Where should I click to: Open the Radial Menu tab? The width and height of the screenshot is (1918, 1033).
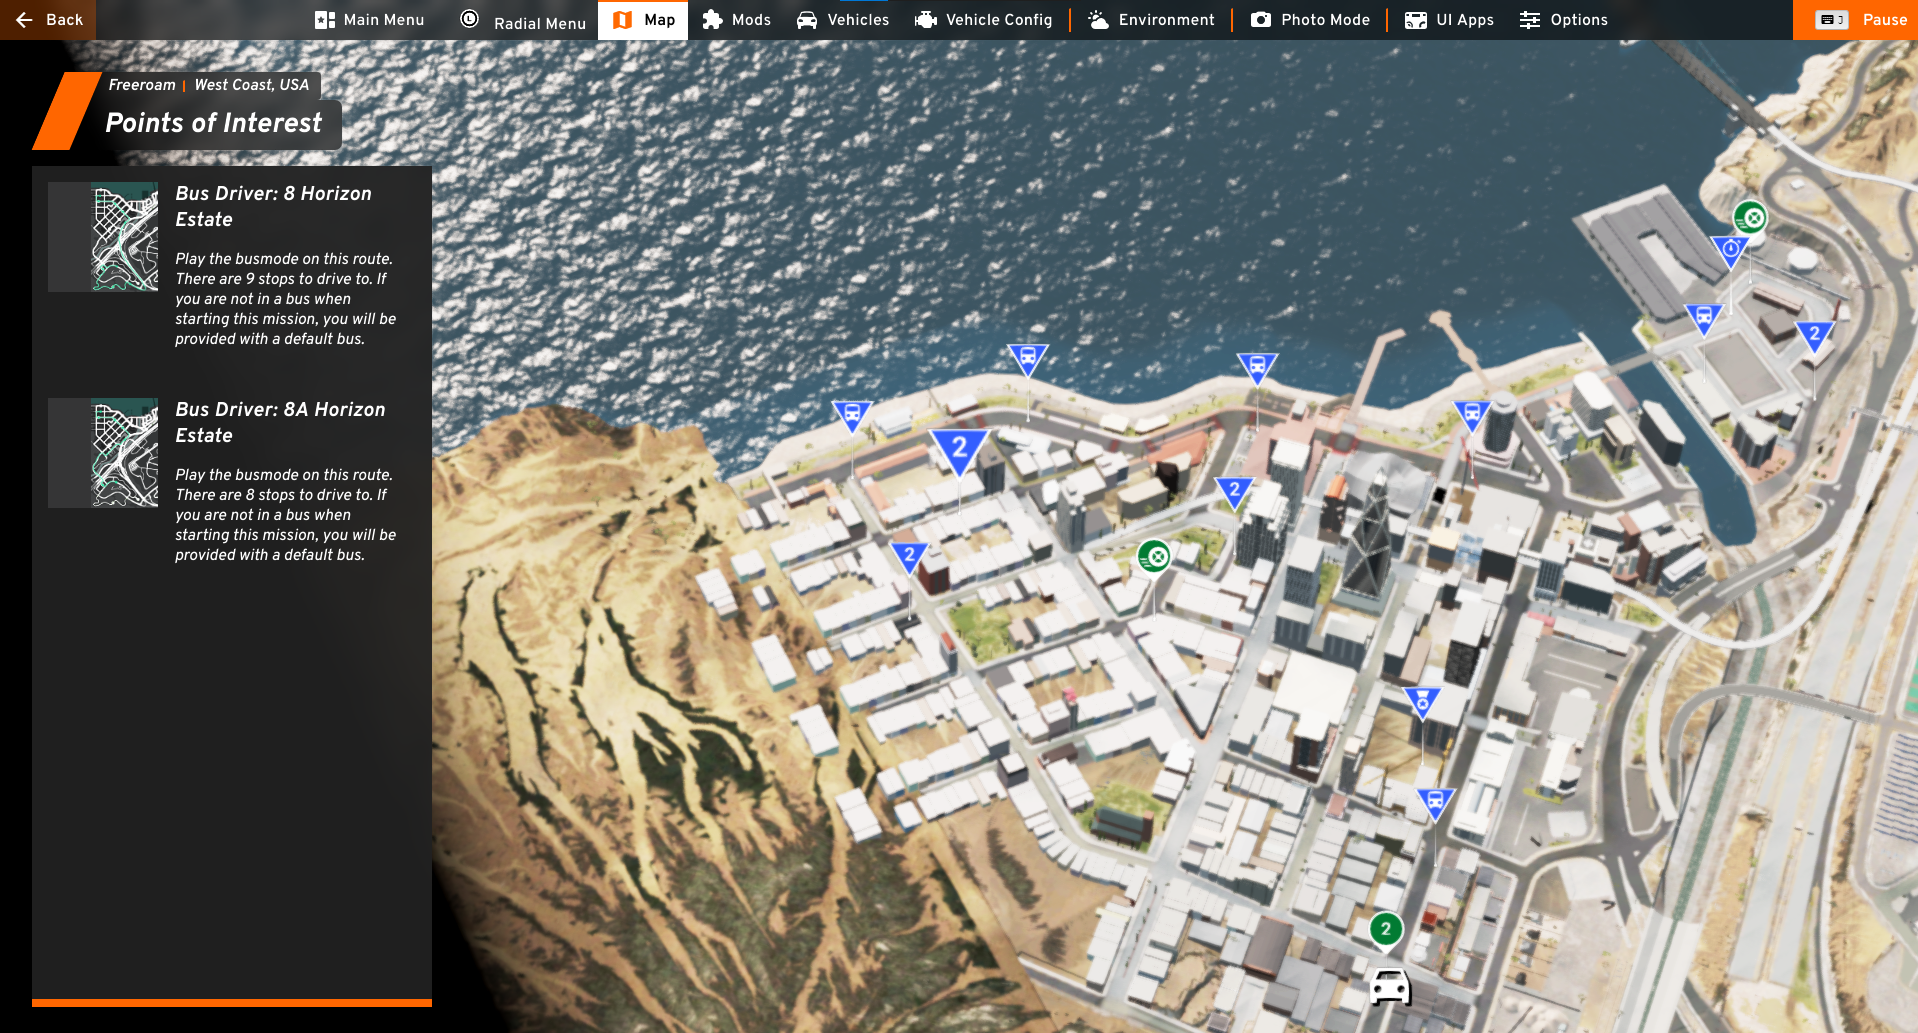(x=522, y=20)
